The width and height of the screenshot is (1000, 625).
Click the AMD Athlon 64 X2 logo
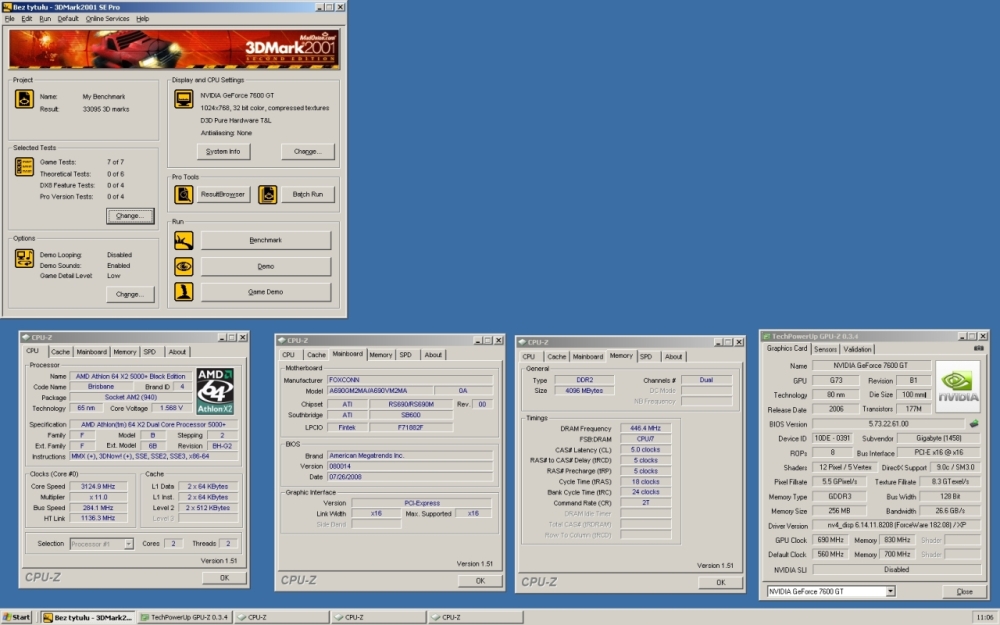[215, 390]
